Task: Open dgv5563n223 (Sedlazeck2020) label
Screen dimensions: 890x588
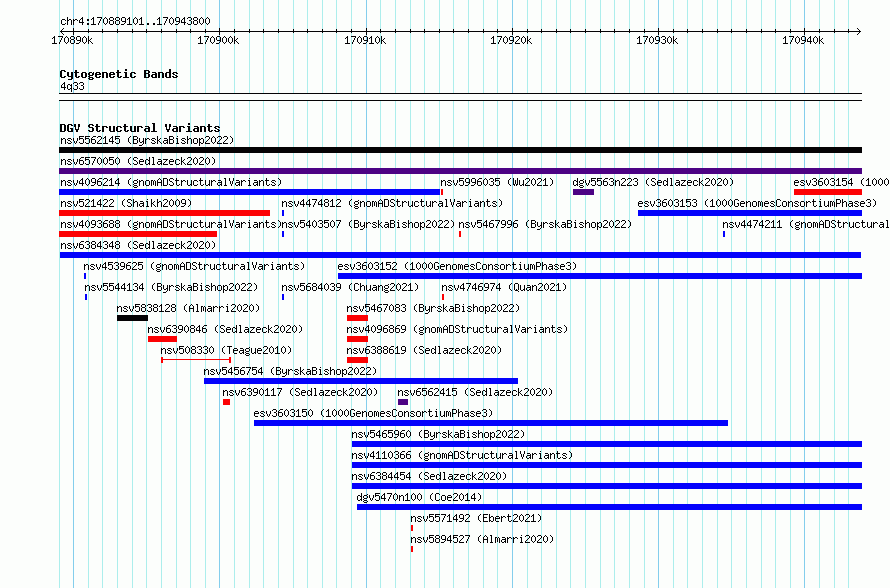Action: point(653,182)
